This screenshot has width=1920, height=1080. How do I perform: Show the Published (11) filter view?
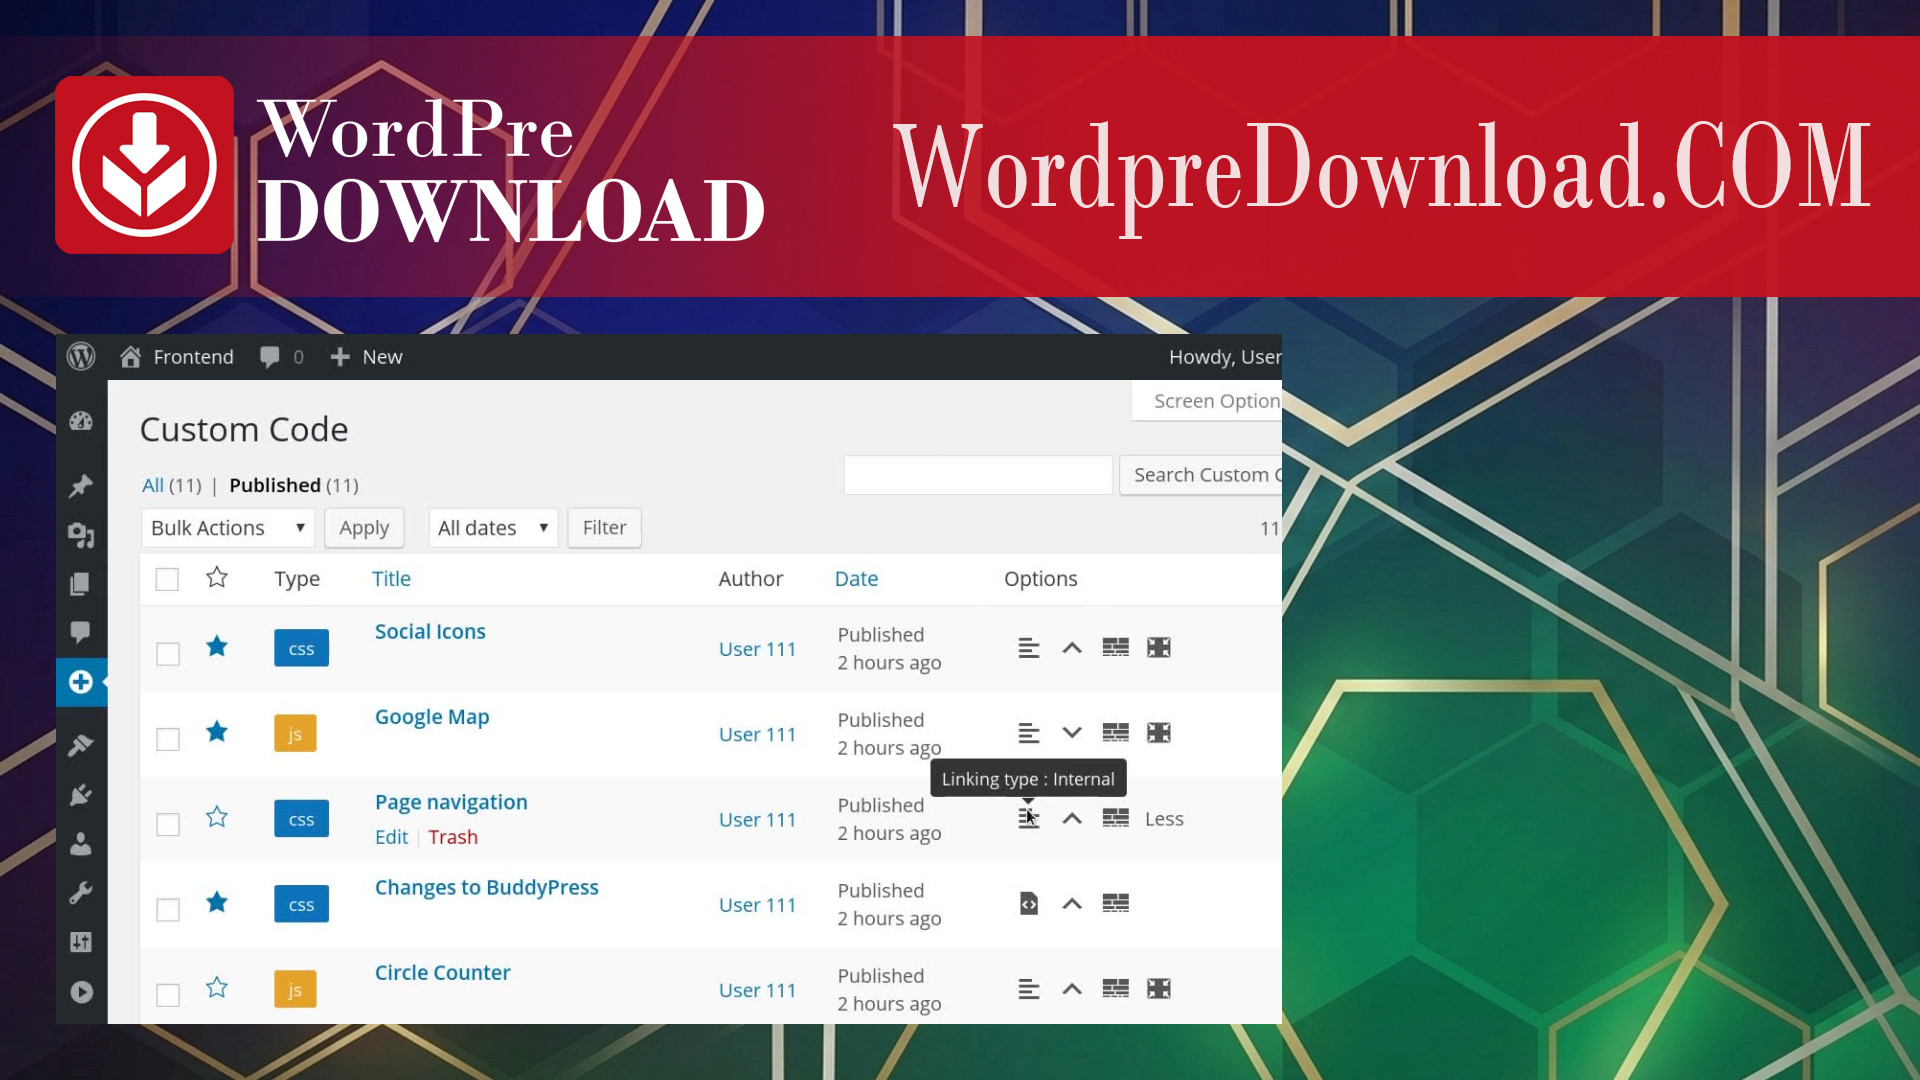[294, 485]
